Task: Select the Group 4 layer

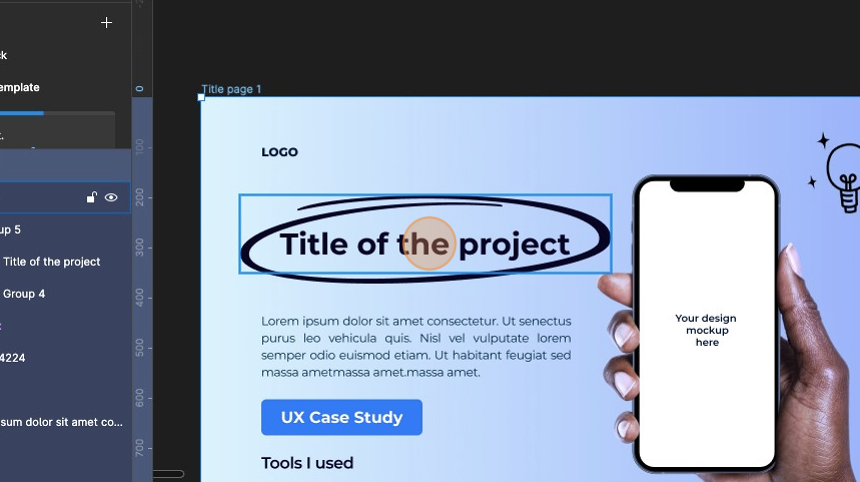Action: coord(24,294)
